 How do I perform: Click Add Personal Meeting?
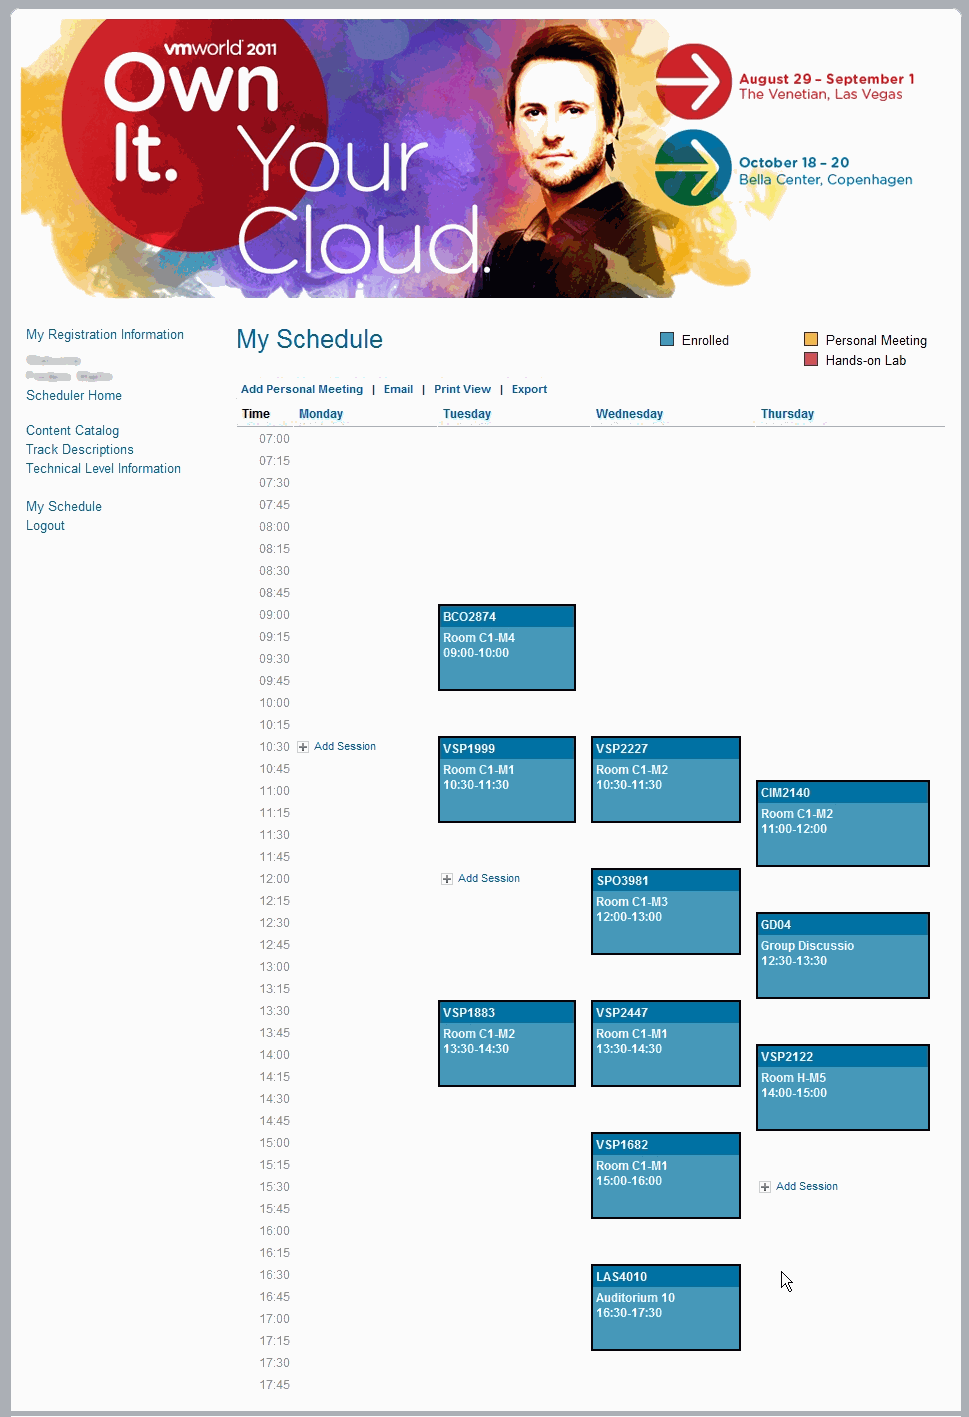click(x=302, y=390)
